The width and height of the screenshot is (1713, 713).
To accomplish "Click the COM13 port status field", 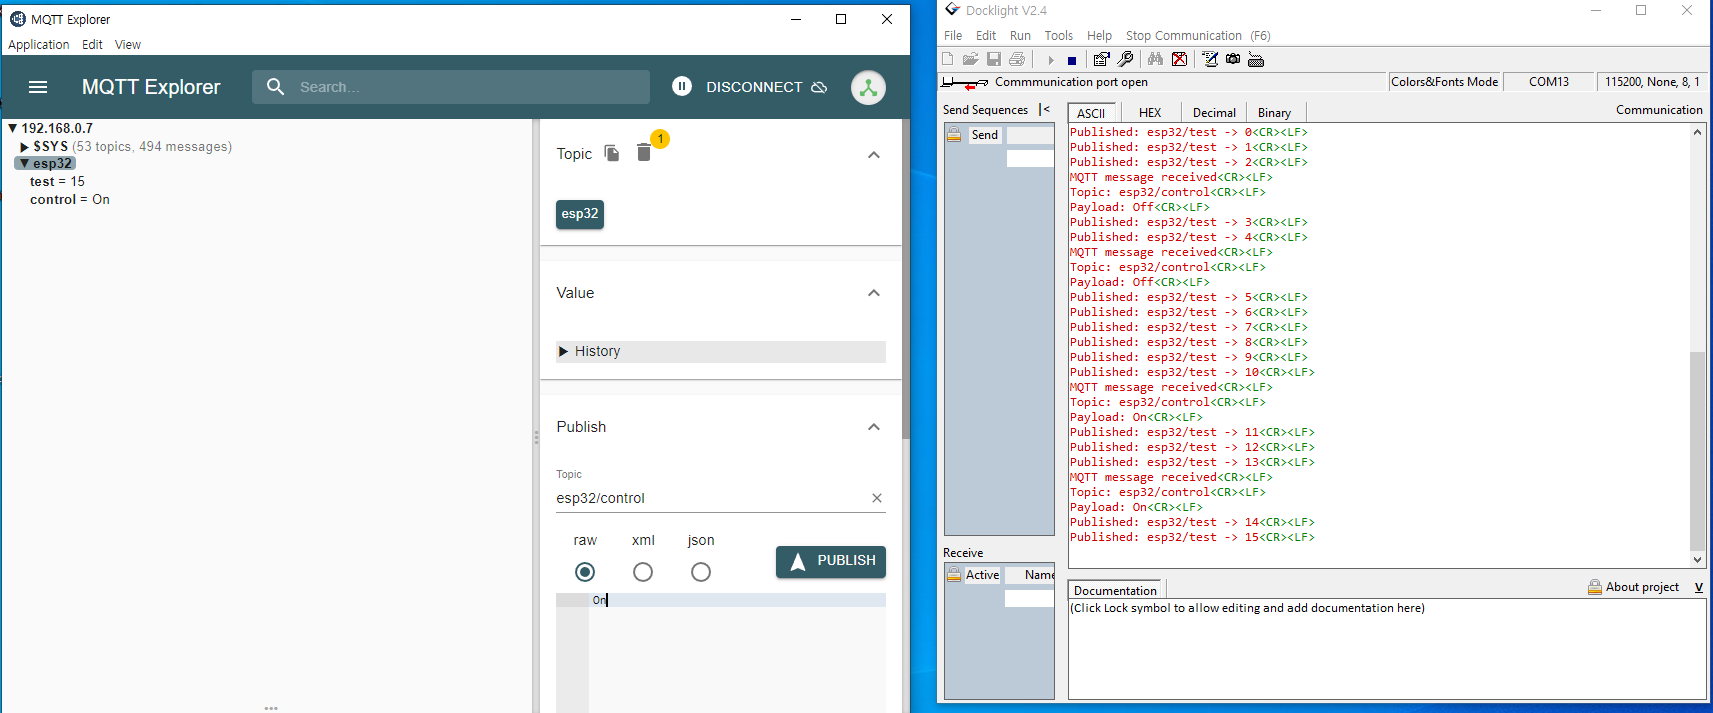I will [1549, 82].
